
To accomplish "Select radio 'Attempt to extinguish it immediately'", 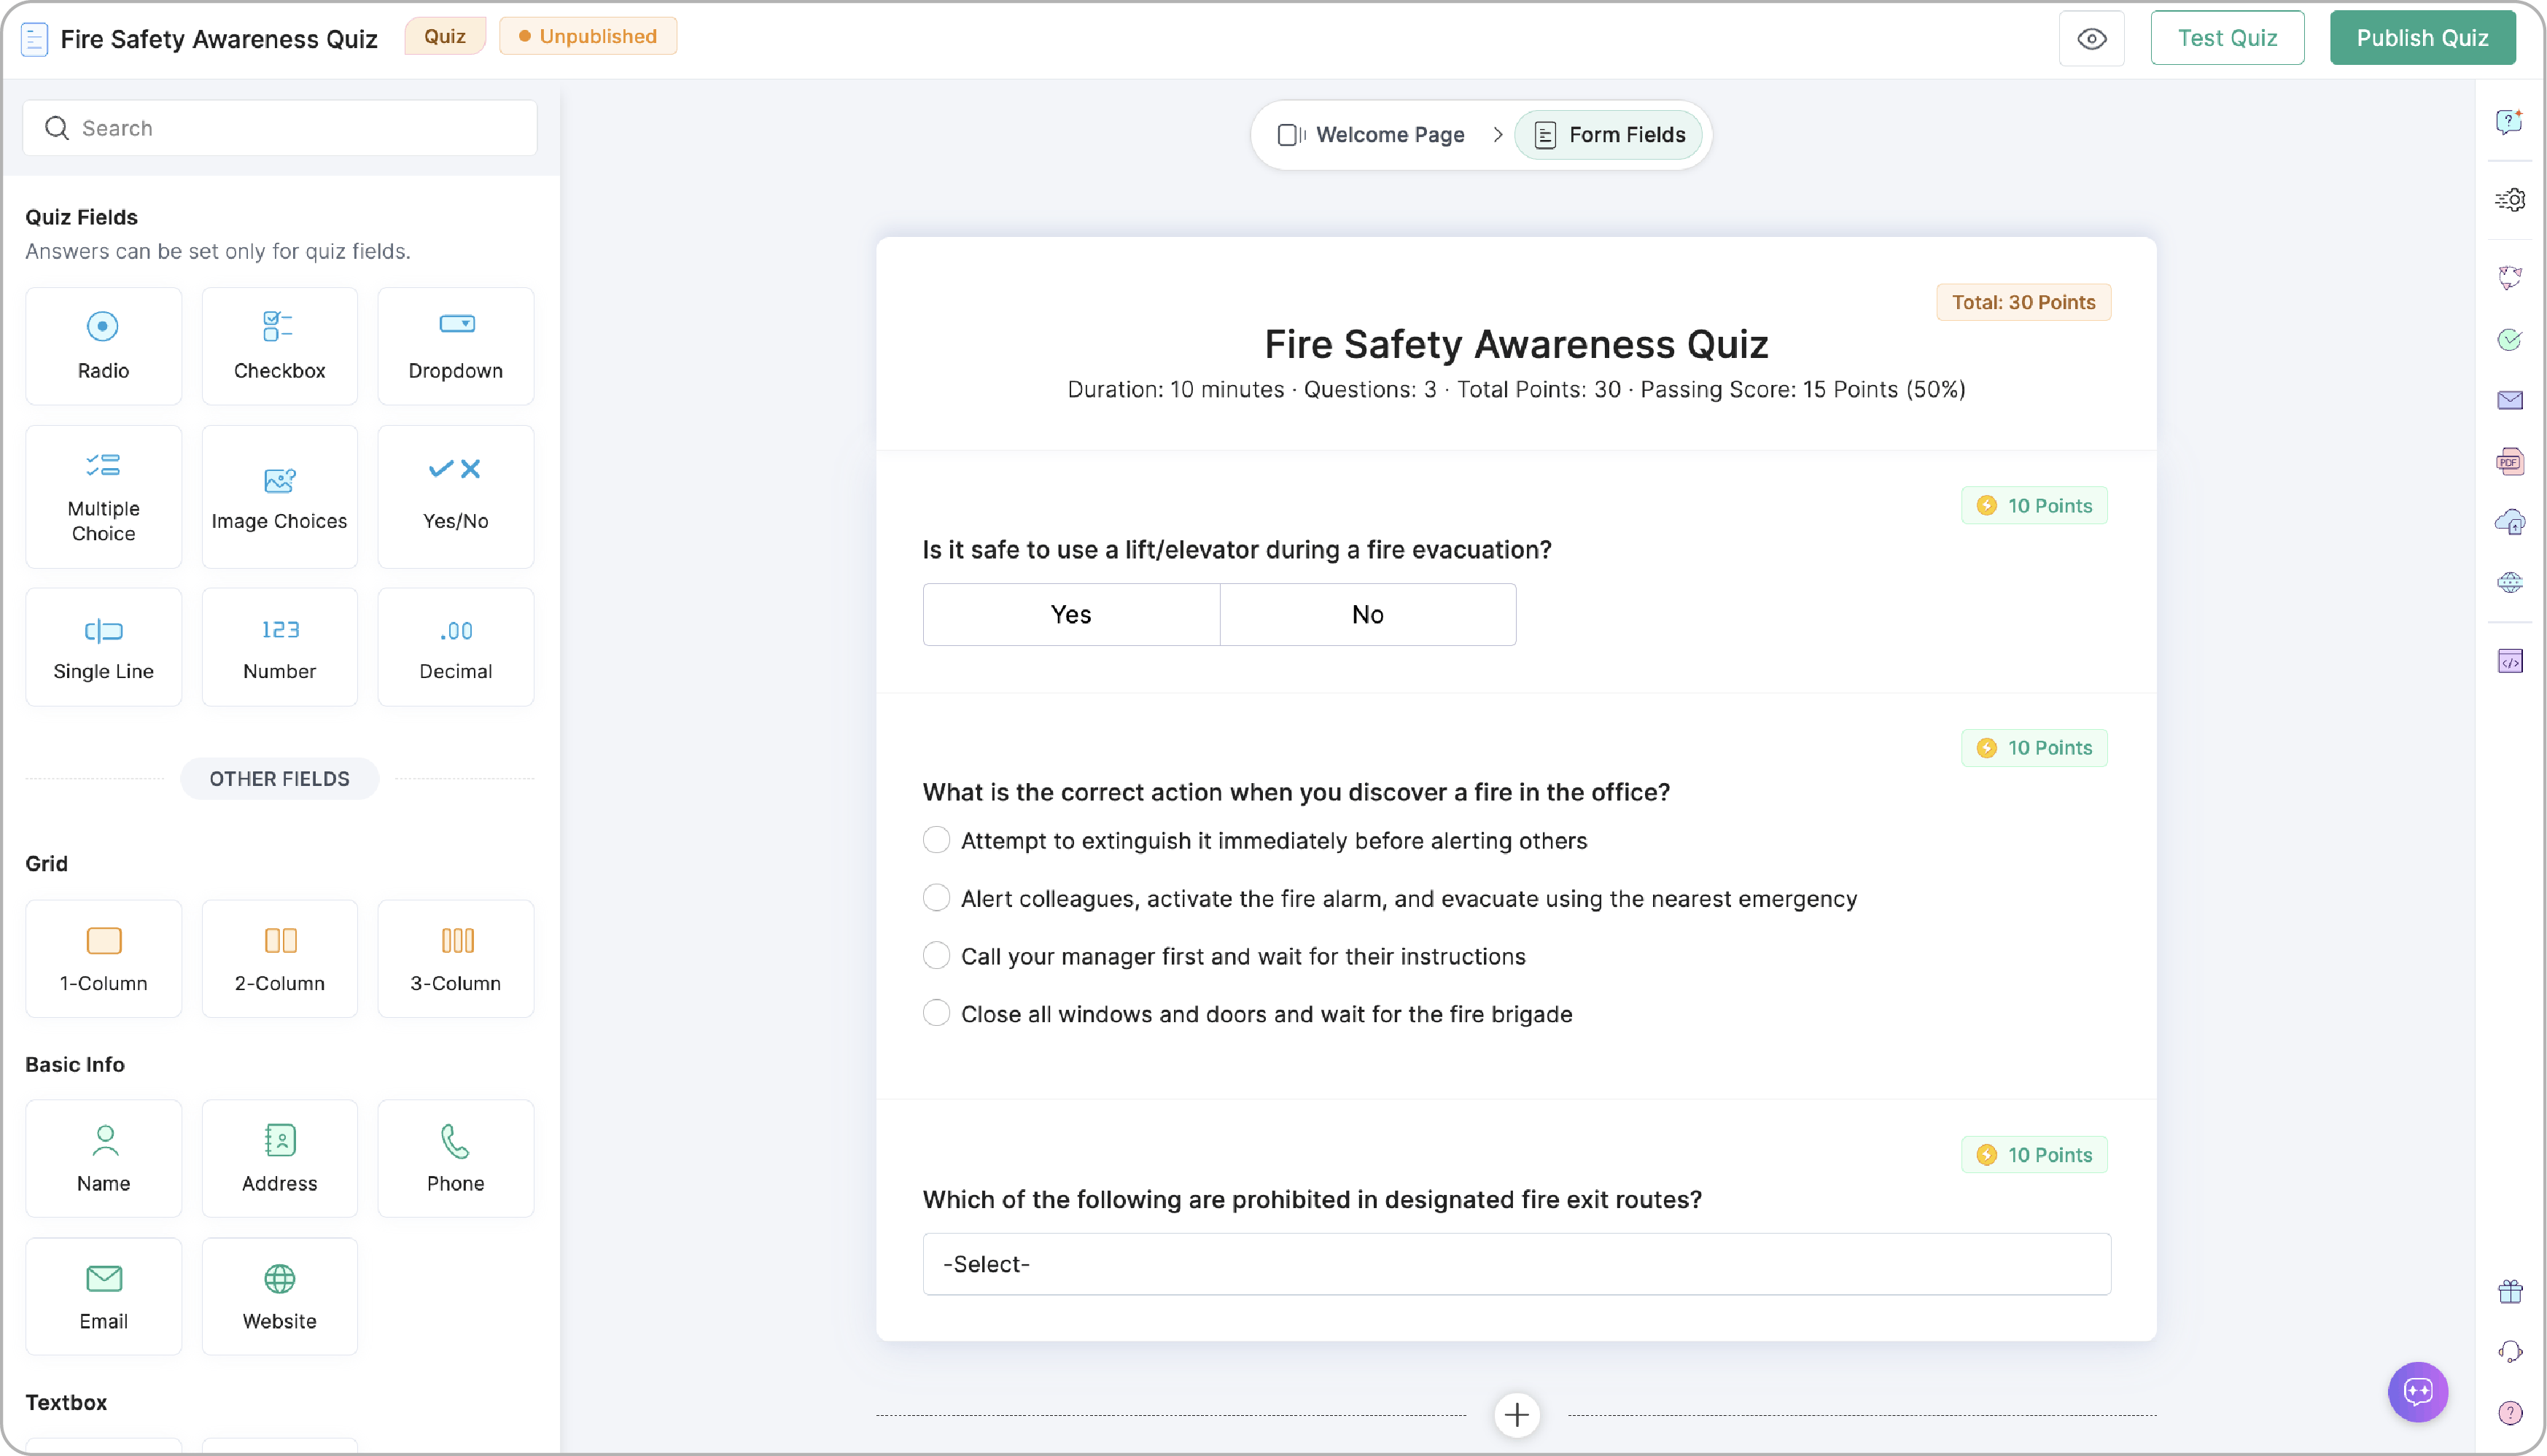I will pyautogui.click(x=936, y=840).
